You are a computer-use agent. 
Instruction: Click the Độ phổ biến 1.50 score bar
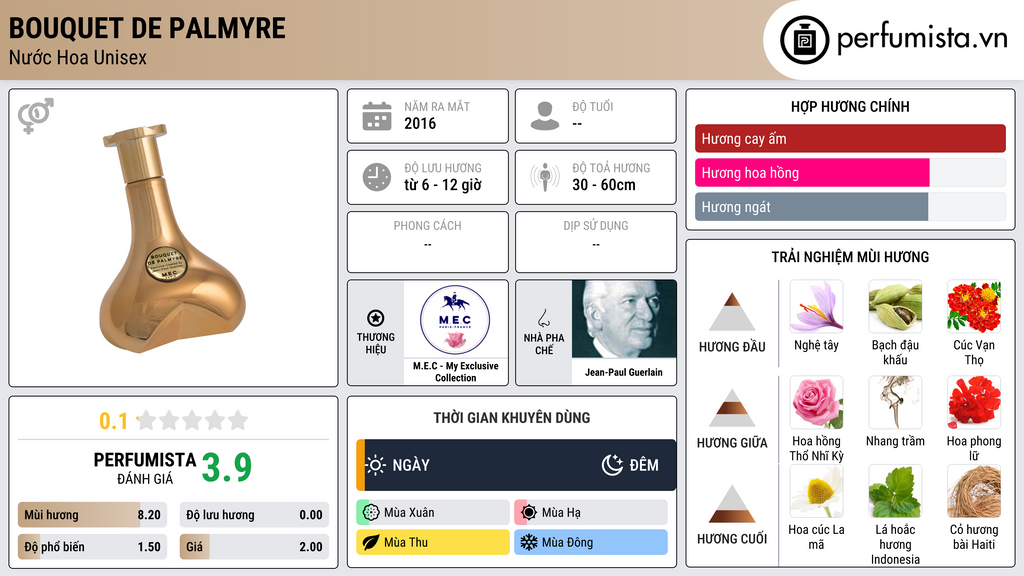pyautogui.click(x=93, y=547)
